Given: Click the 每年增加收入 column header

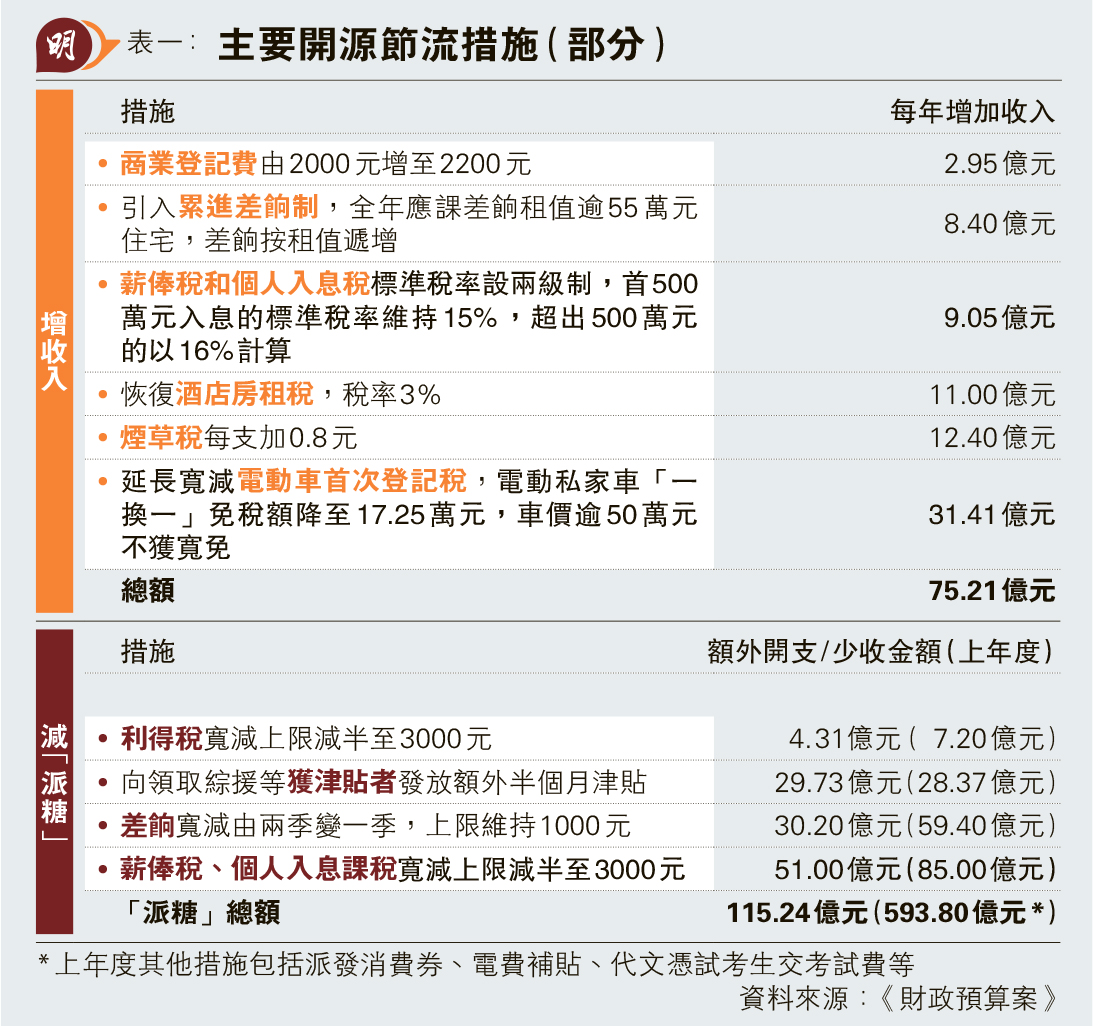Looking at the screenshot, I should (x=972, y=112).
